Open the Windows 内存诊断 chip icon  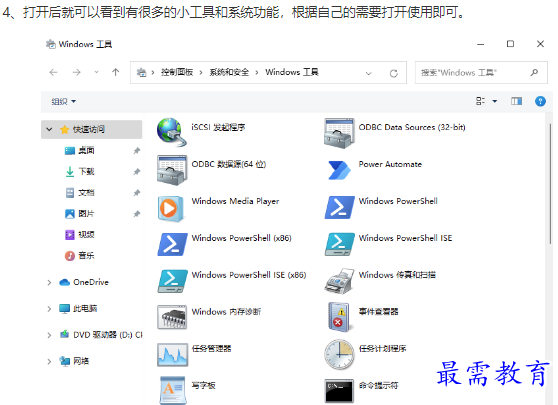[x=172, y=317]
